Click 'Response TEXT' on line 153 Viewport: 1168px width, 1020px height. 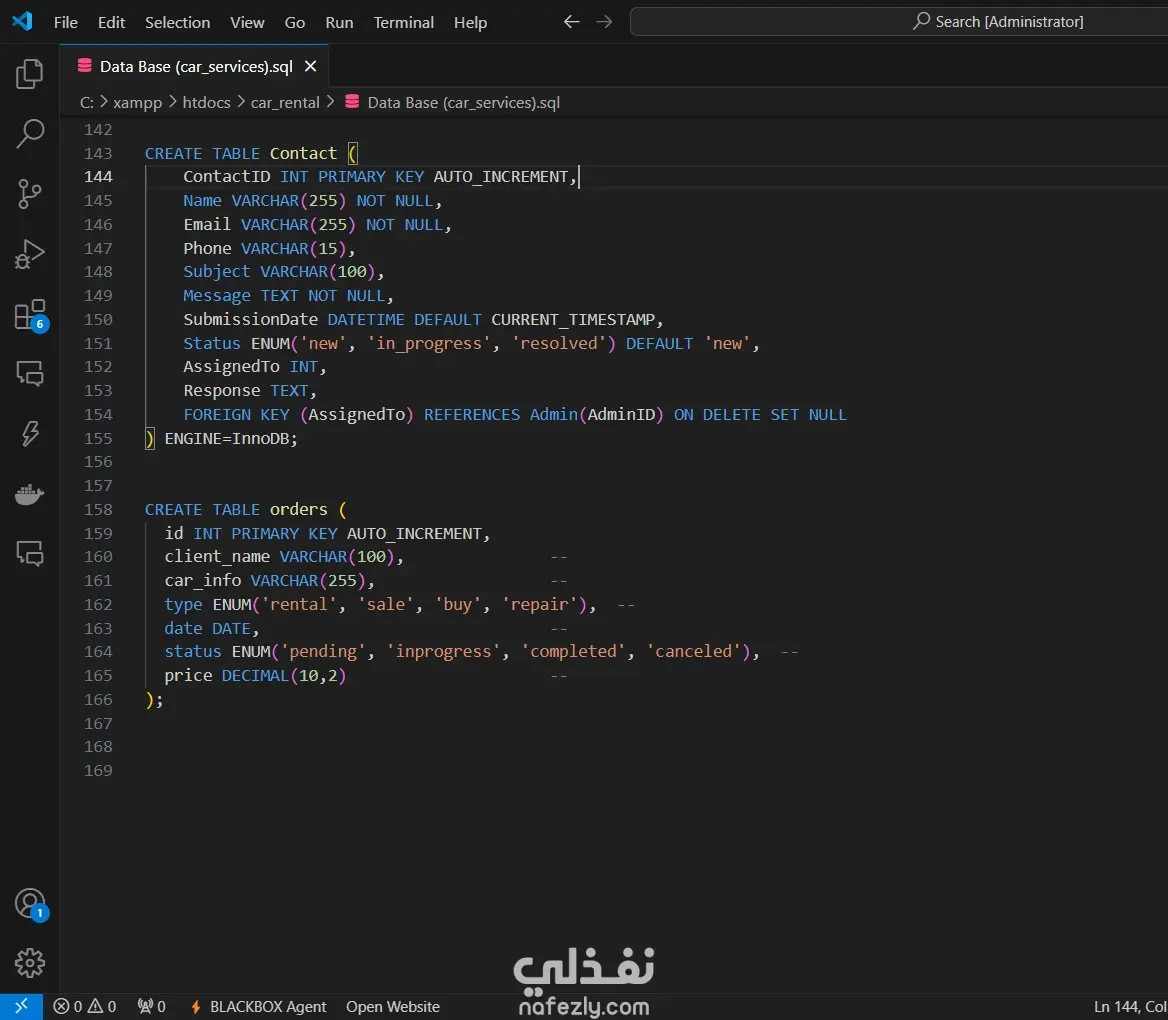pos(246,390)
